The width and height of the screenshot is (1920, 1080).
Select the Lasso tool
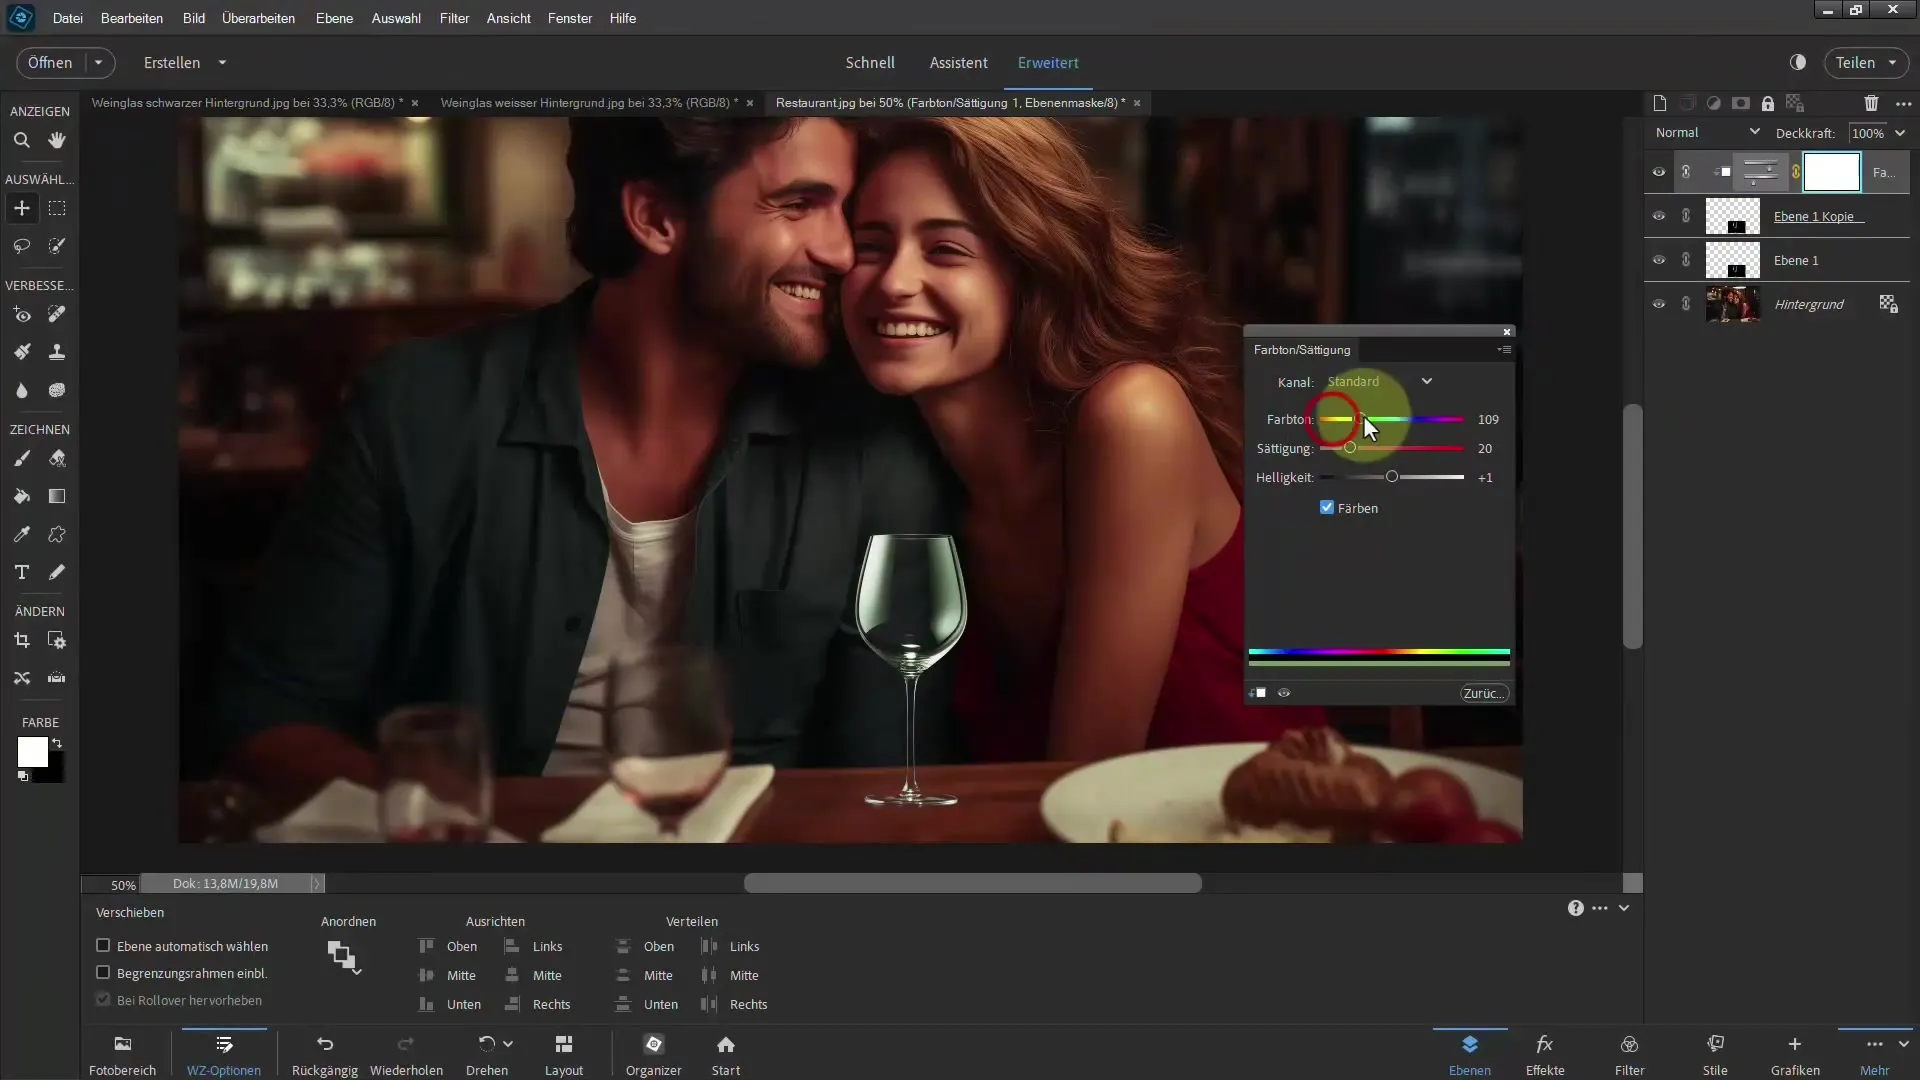click(21, 246)
